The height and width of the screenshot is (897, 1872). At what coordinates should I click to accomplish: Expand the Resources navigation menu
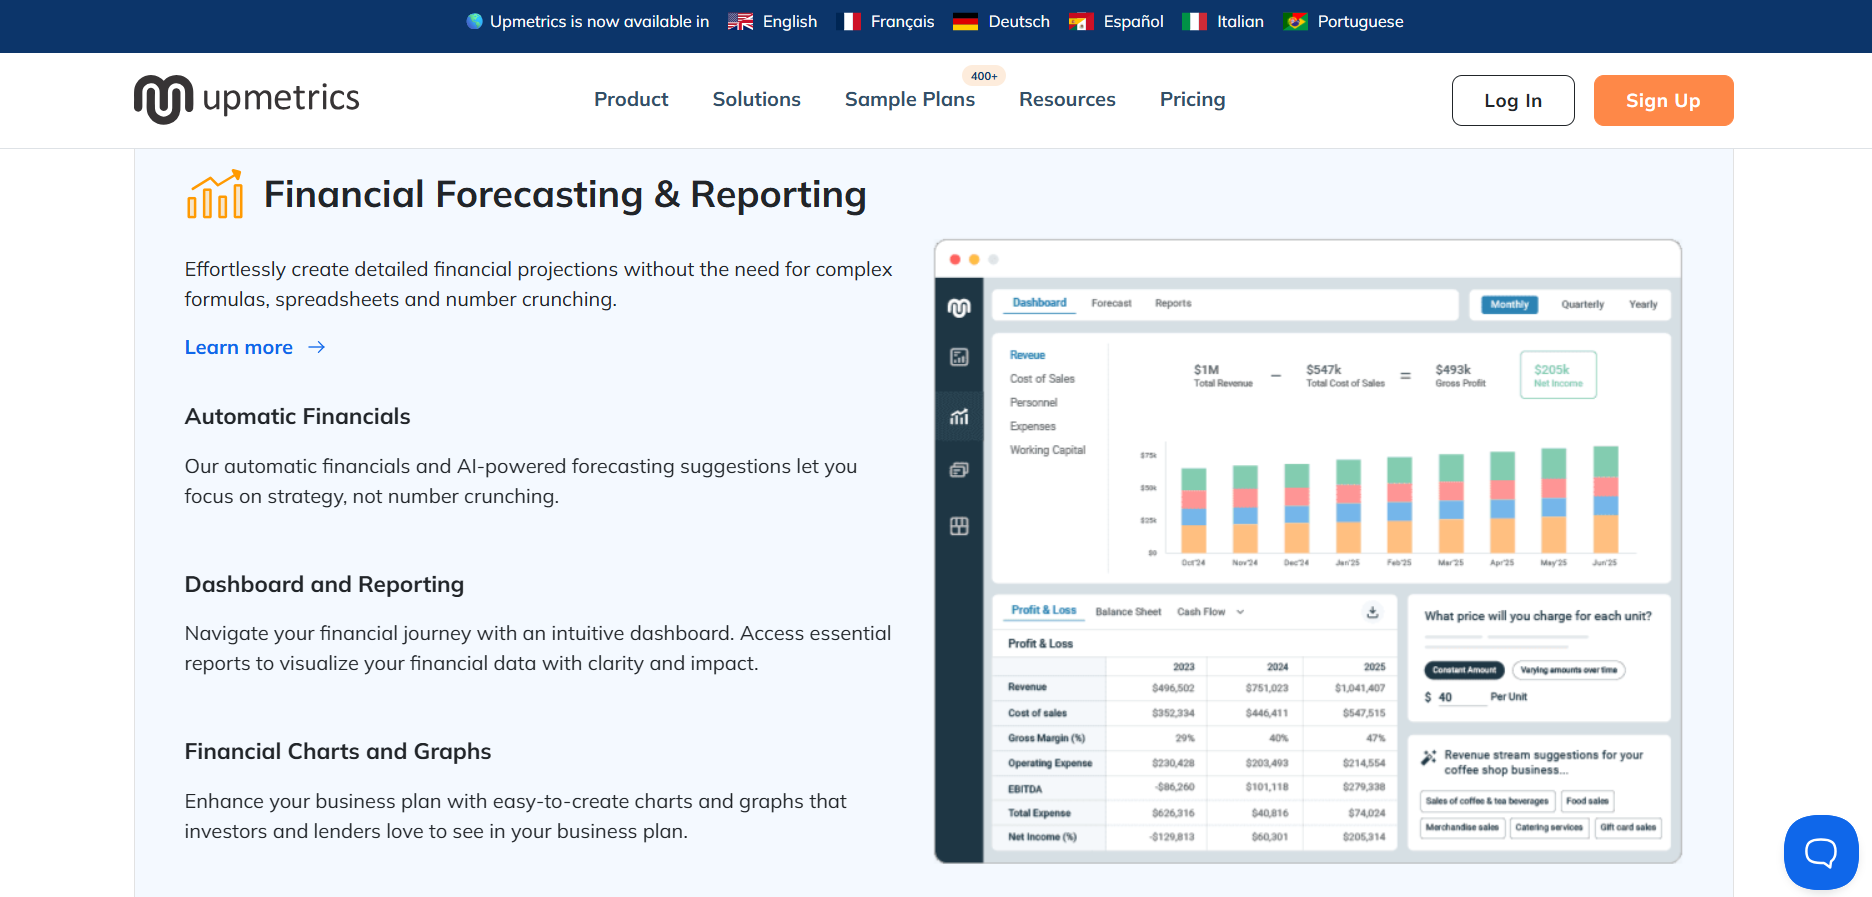1067,99
